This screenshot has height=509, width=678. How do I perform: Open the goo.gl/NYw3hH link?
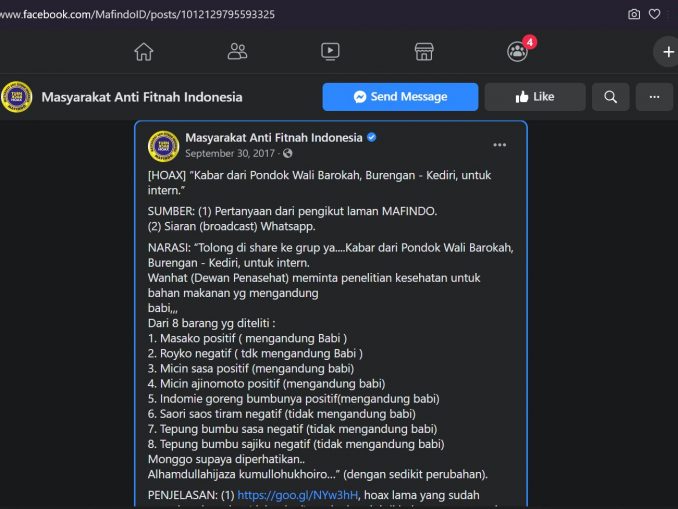pos(297,495)
